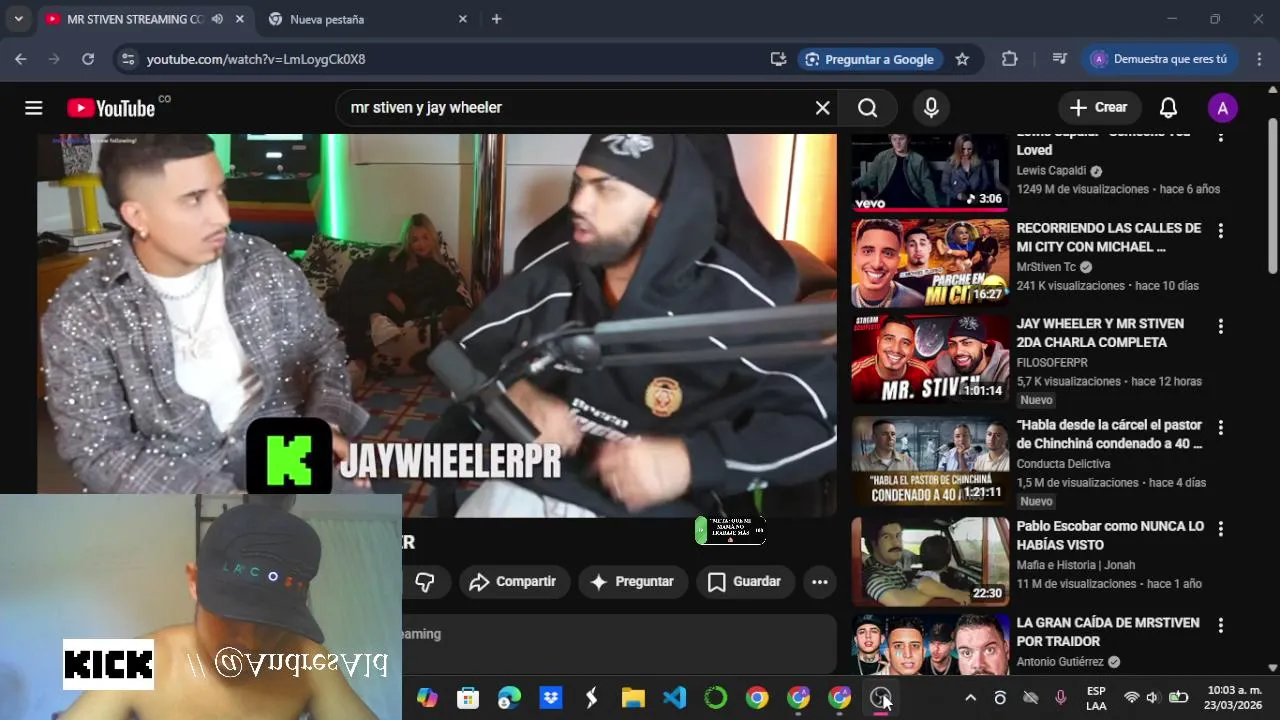Open a new tab with plus button
Image resolution: width=1280 pixels, height=720 pixels.
pyautogui.click(x=497, y=19)
